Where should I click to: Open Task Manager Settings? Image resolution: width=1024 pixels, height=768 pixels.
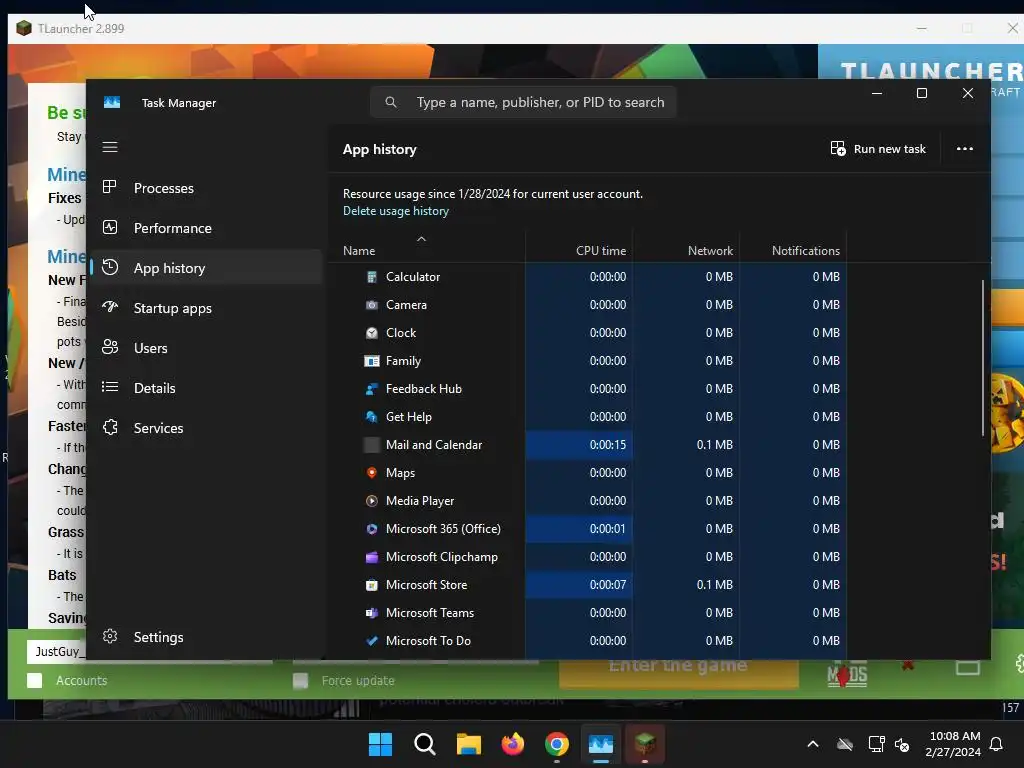(206, 637)
